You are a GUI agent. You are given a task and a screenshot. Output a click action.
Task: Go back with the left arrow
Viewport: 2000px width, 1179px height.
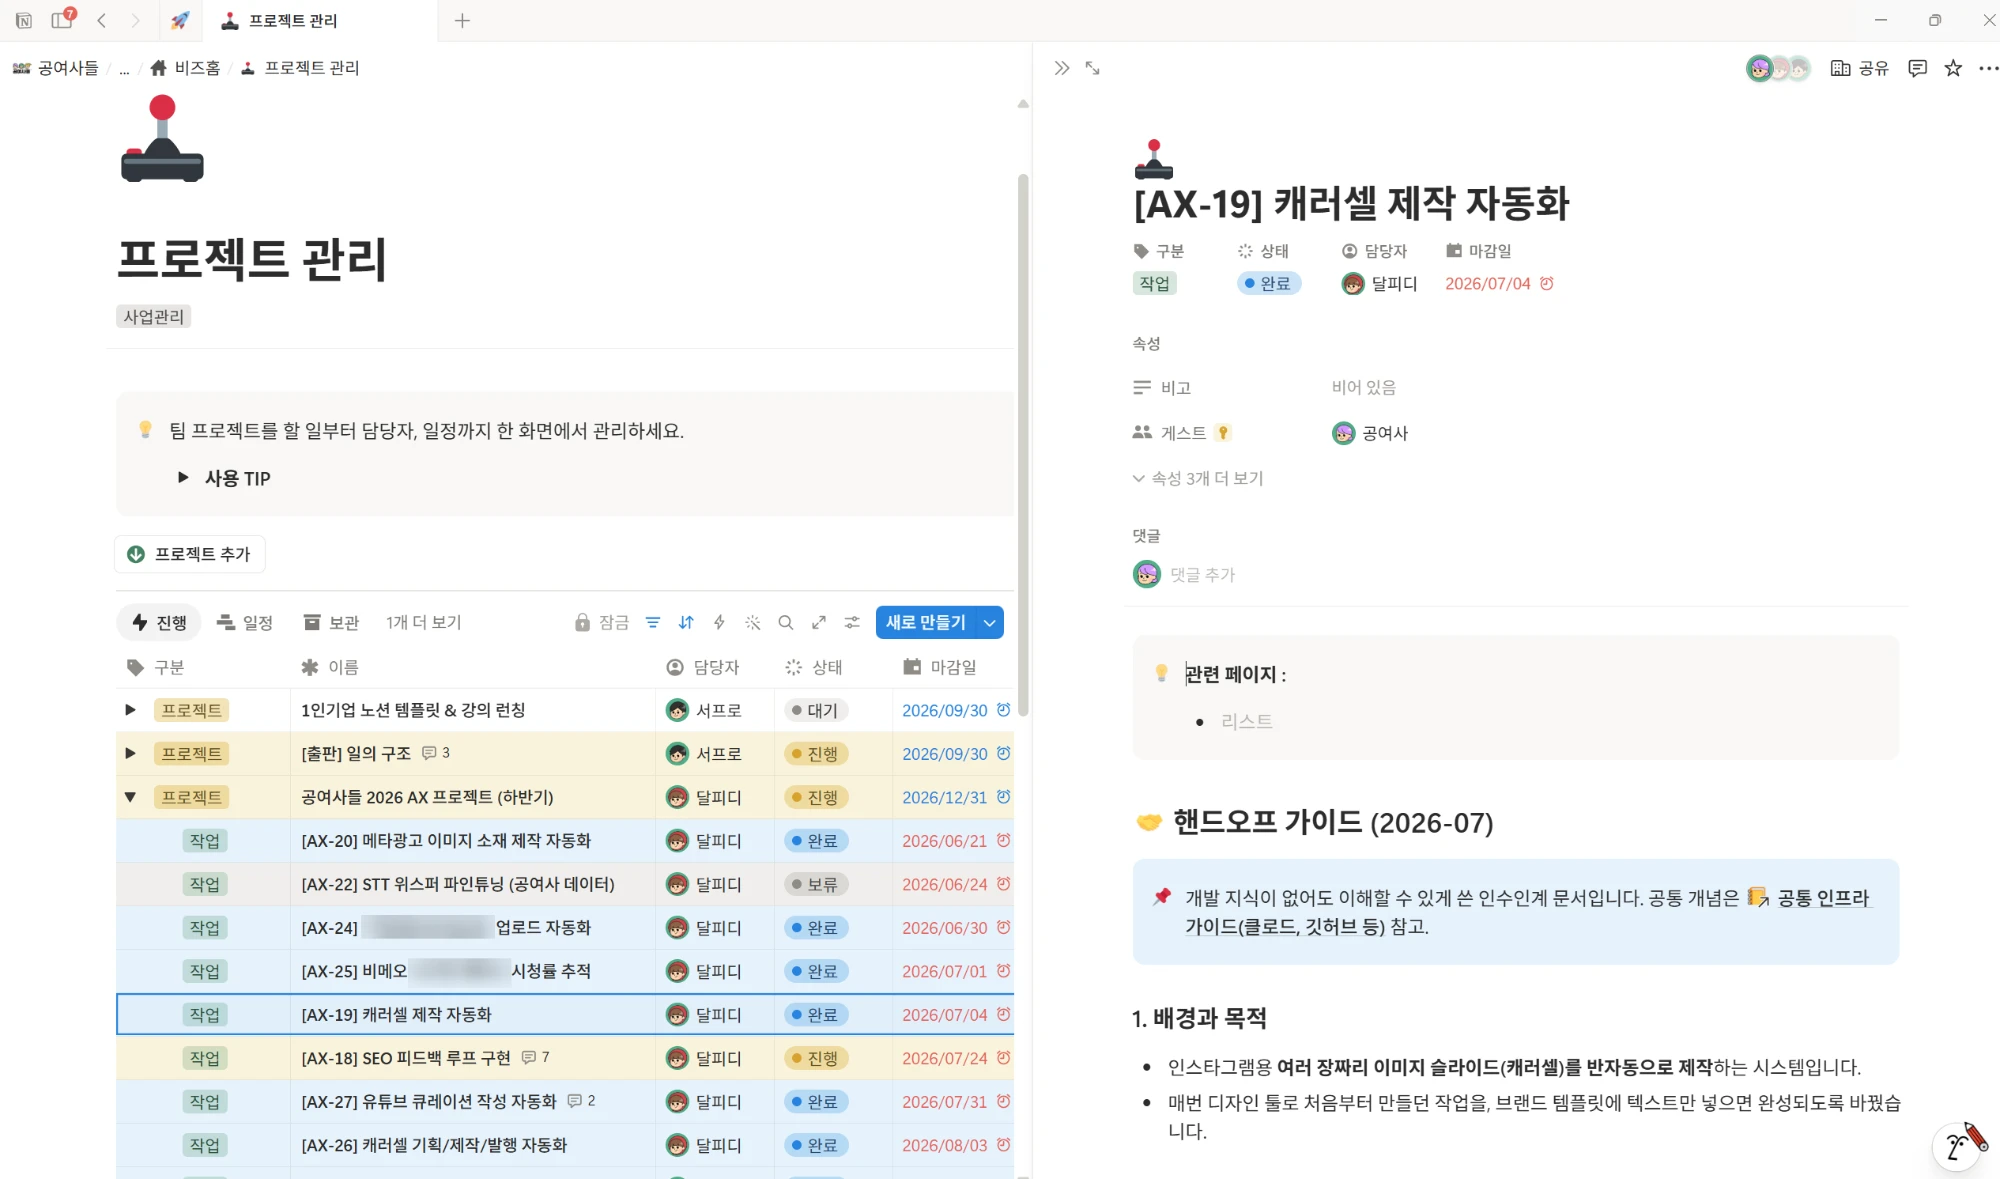pyautogui.click(x=101, y=20)
